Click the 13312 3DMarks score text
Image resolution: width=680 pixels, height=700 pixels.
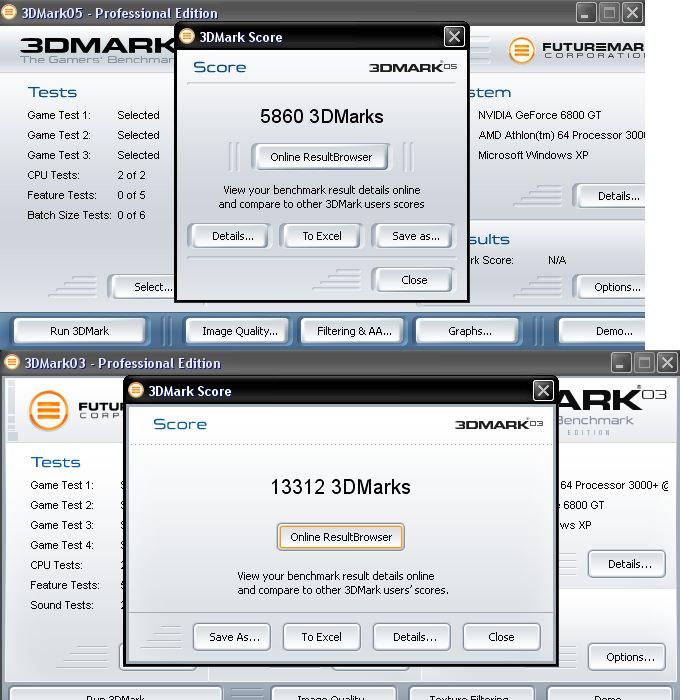coord(340,487)
